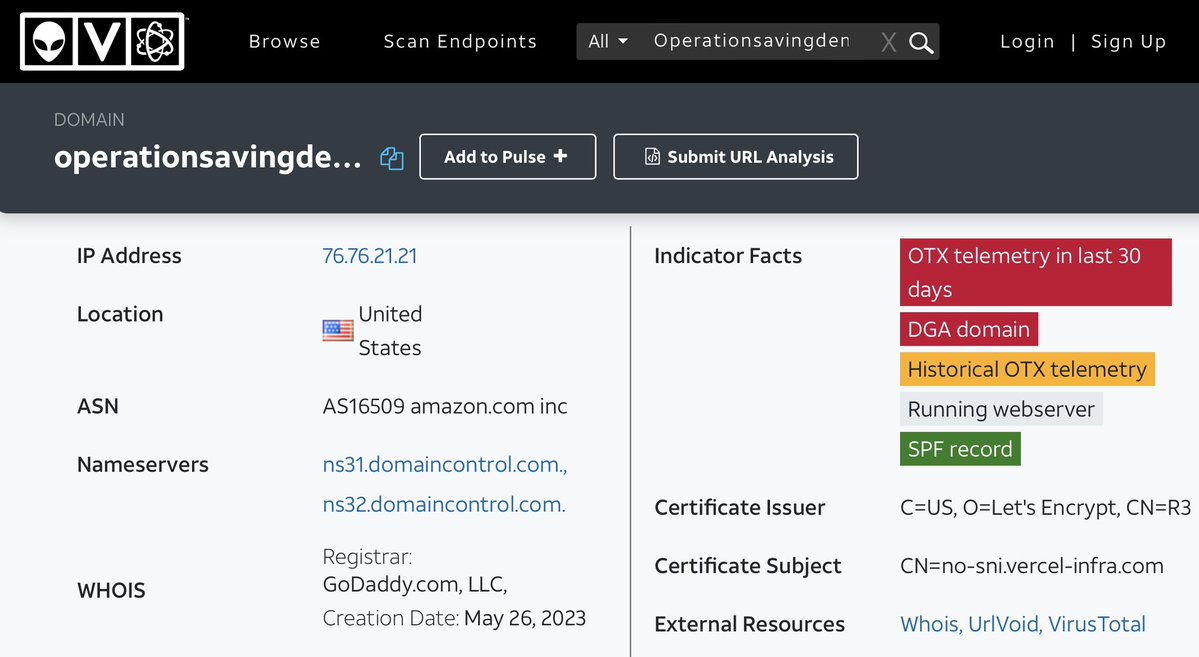Open the ns31.domaincontrol.com nameserver link
1199x657 pixels.
click(444, 465)
